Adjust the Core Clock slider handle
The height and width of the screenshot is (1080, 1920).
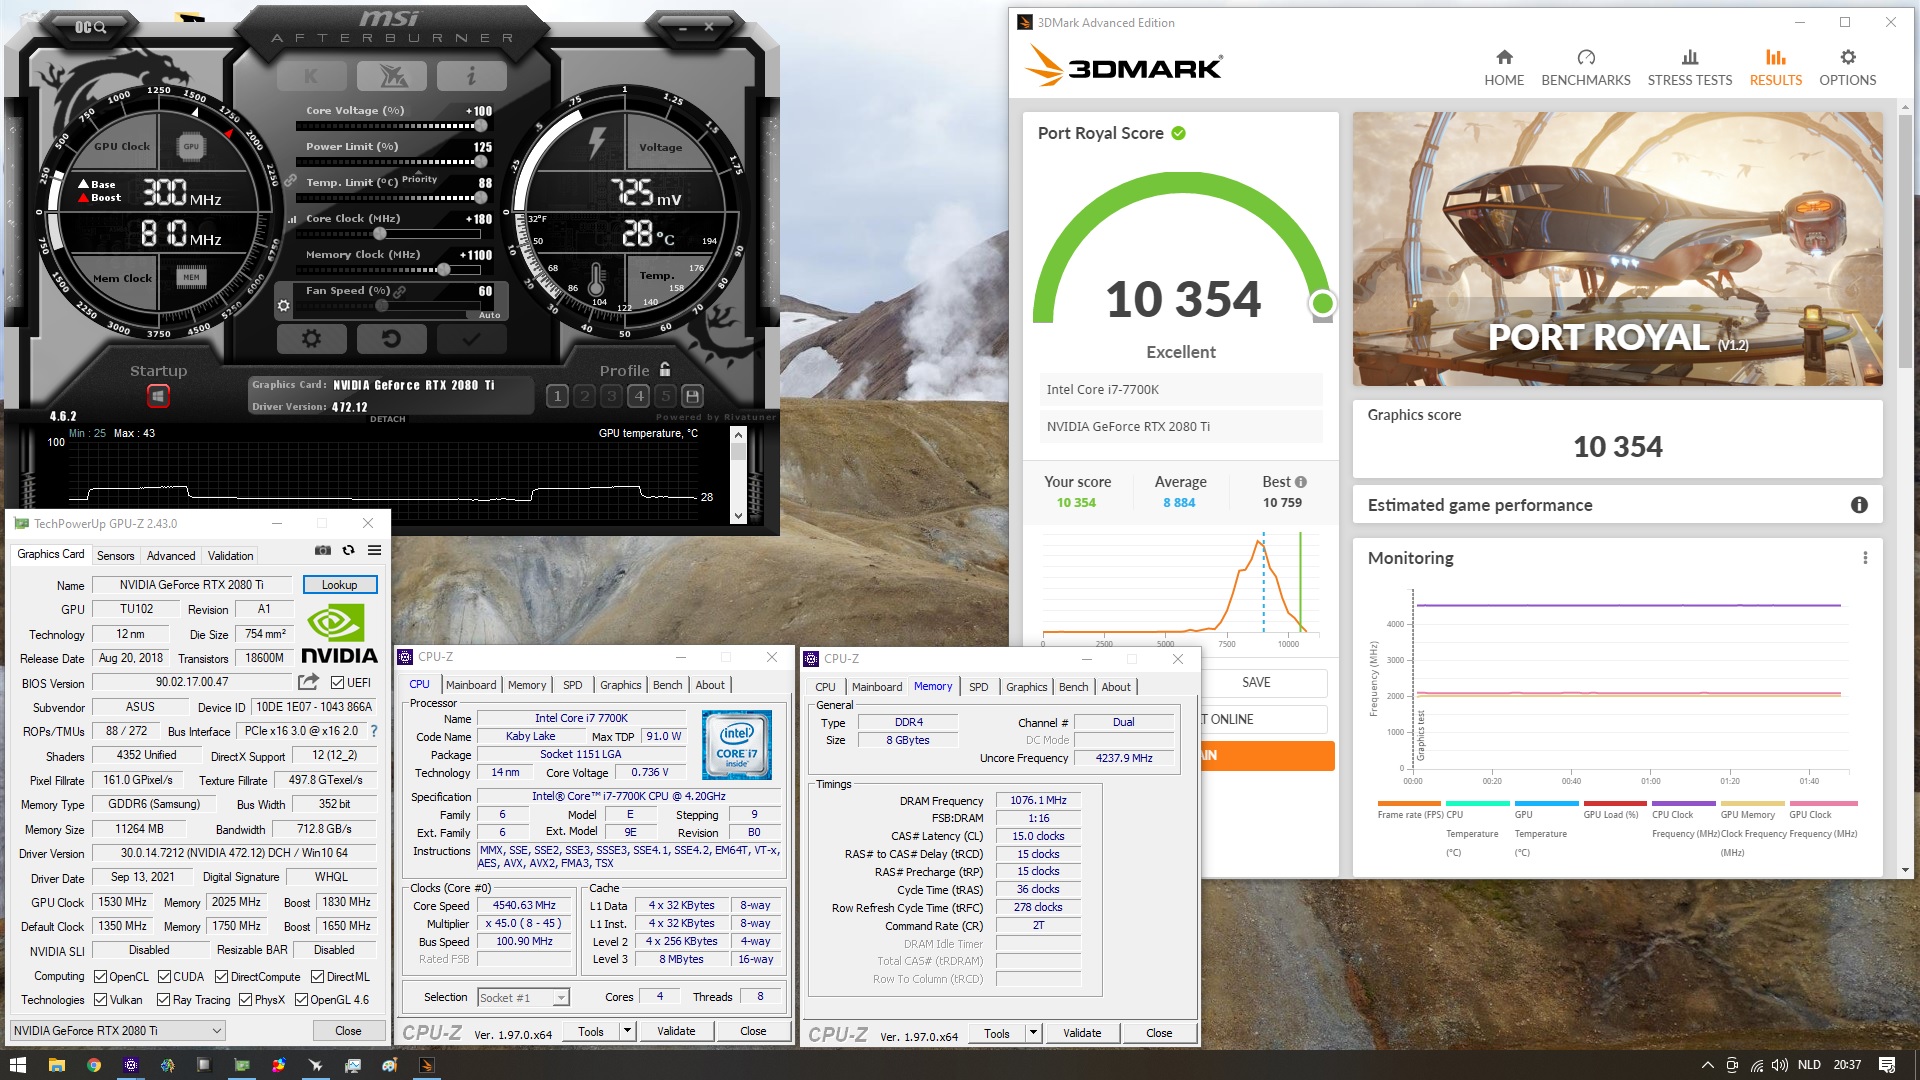pos(380,234)
